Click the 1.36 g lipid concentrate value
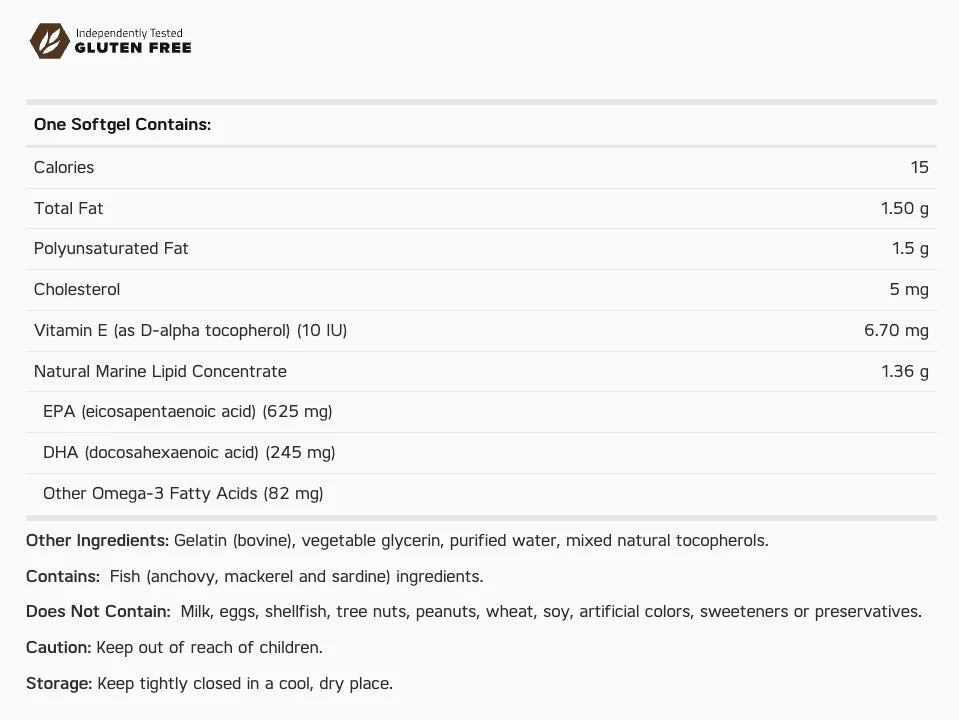The width and height of the screenshot is (959, 720). [905, 371]
